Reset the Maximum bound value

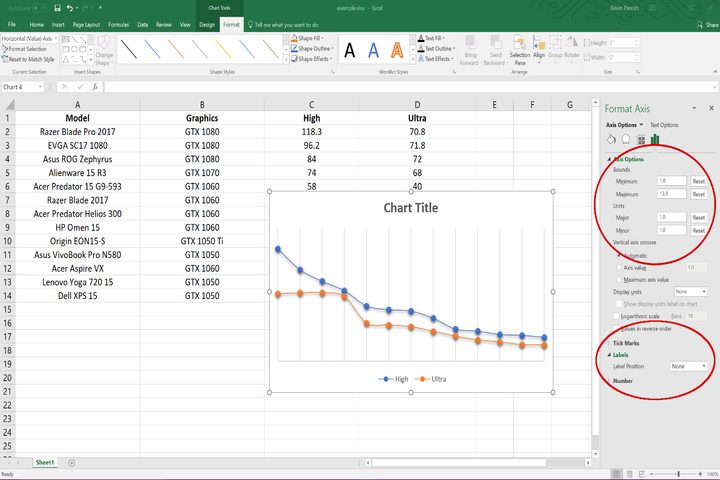(698, 194)
